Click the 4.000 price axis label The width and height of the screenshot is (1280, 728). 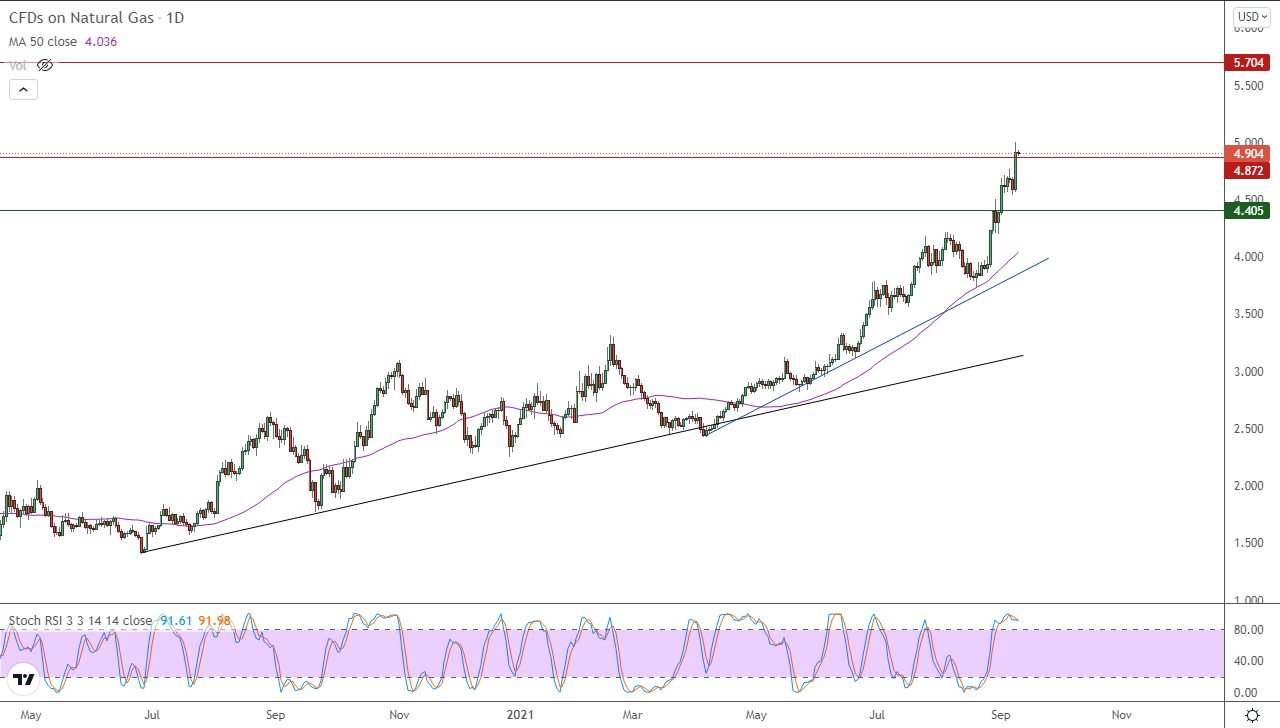pyautogui.click(x=1249, y=257)
